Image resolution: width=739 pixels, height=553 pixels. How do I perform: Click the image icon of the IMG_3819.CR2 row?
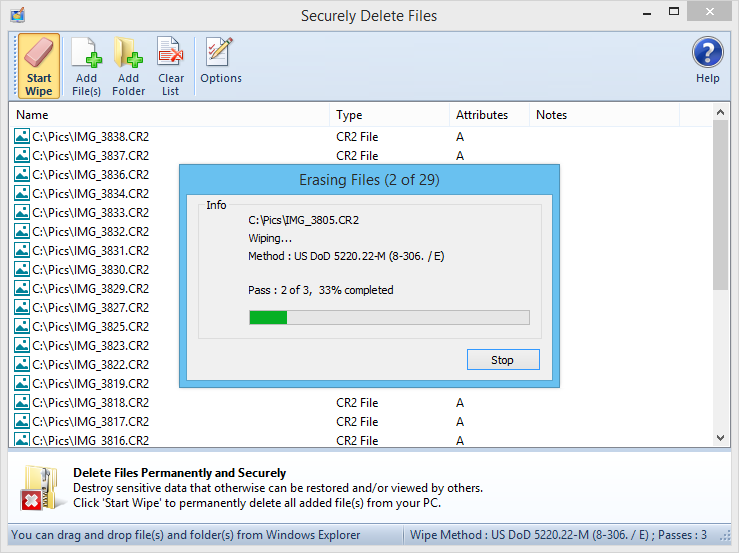[x=22, y=383]
